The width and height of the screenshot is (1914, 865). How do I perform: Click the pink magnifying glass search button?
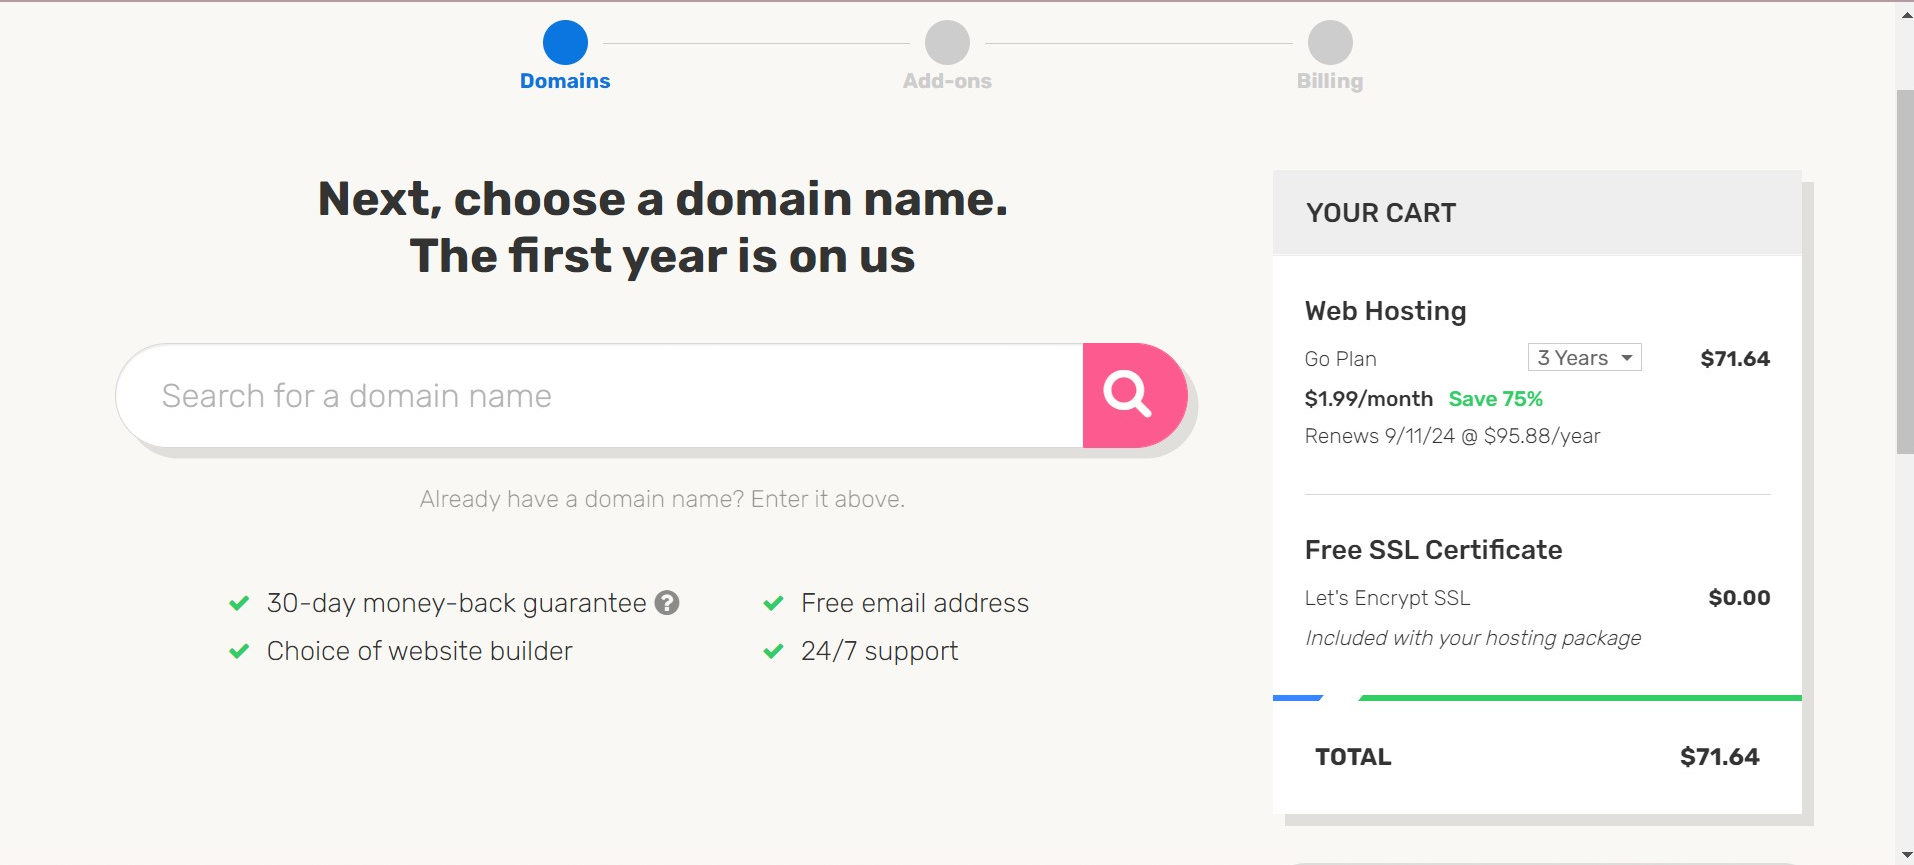1134,396
